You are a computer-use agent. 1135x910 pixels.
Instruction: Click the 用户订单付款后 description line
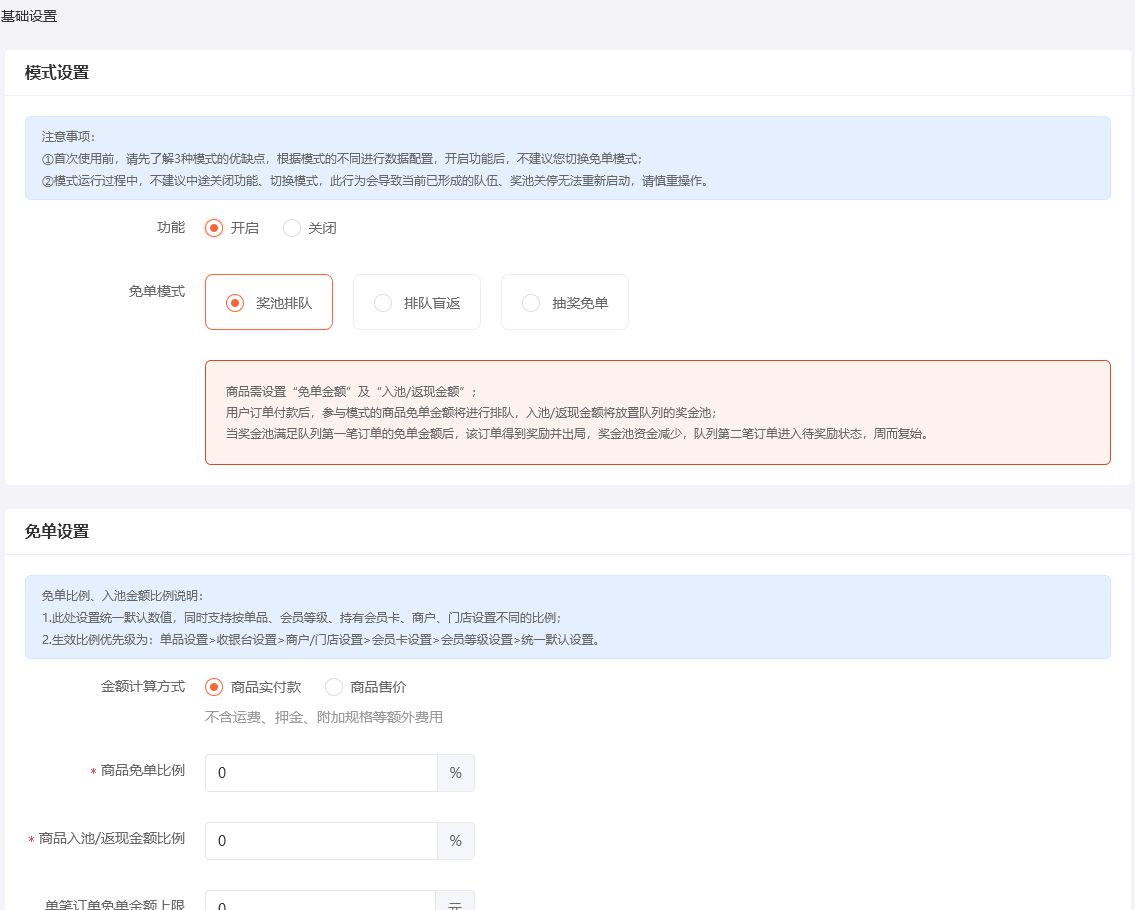(471, 413)
